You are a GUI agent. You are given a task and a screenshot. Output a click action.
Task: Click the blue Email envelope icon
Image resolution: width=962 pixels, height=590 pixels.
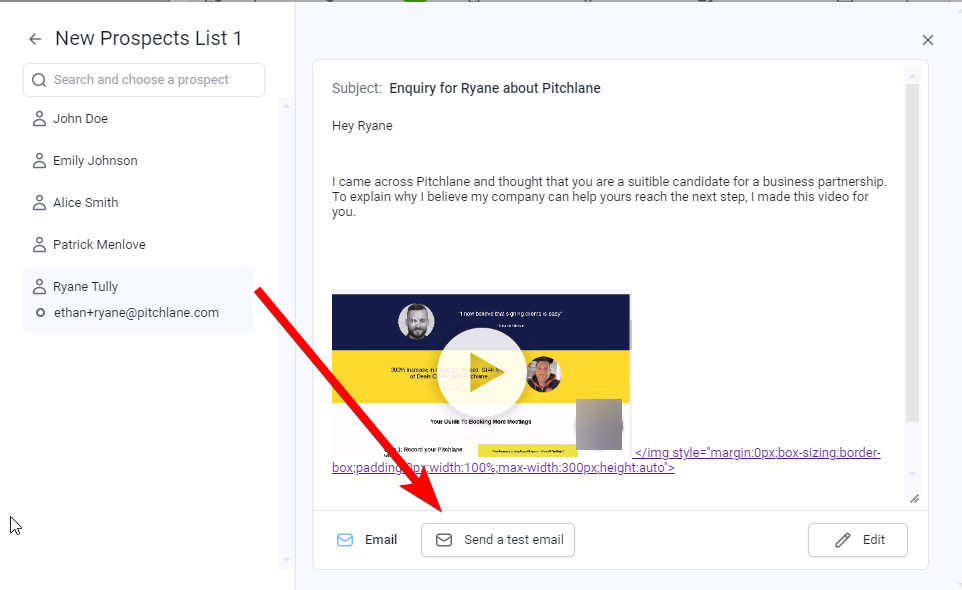tap(345, 540)
